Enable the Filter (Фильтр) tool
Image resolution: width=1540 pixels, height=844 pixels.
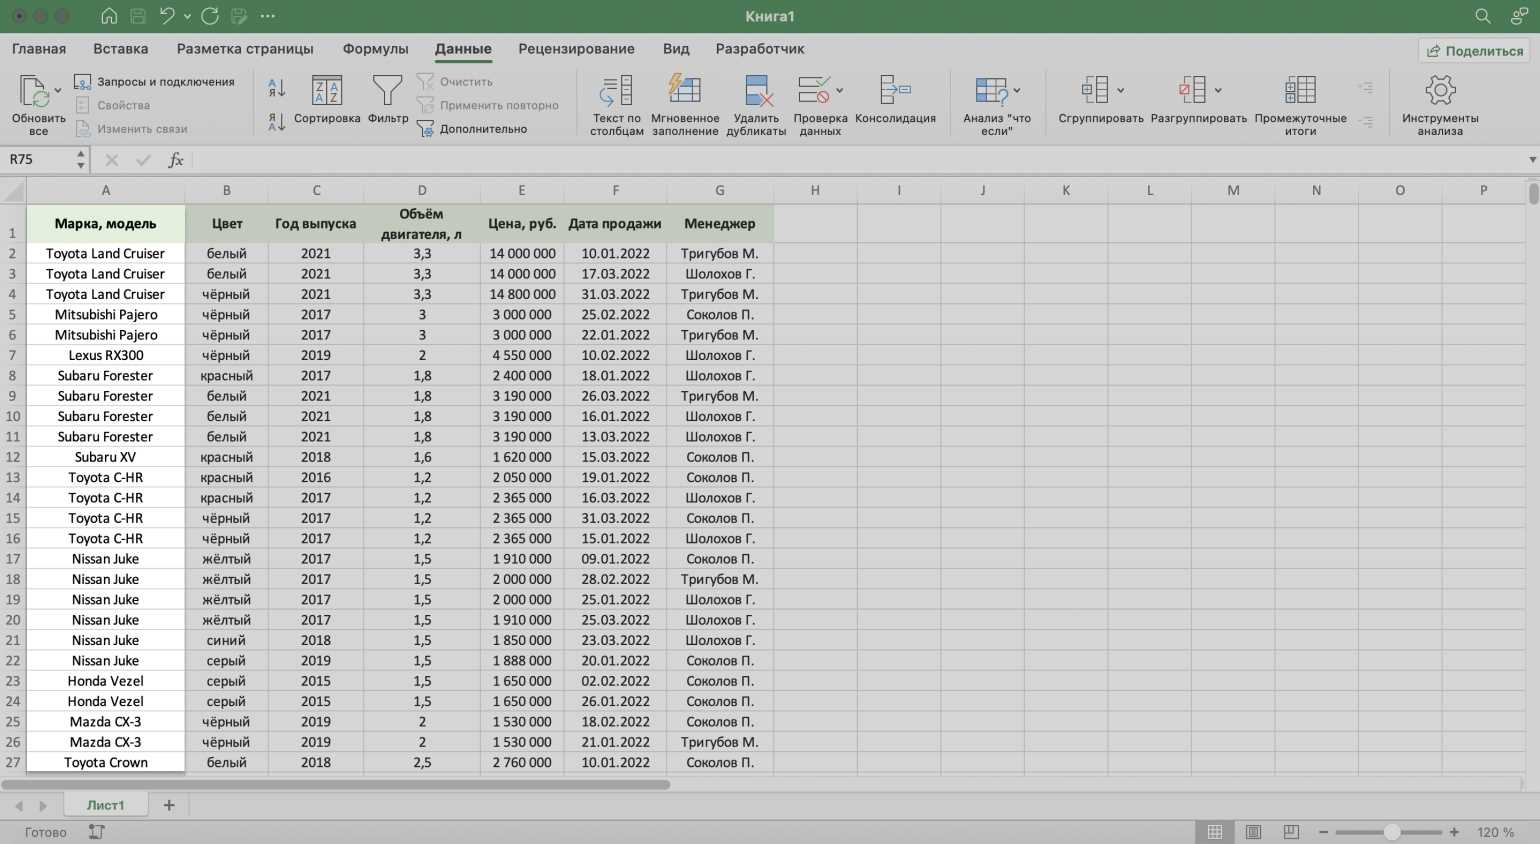click(x=387, y=92)
